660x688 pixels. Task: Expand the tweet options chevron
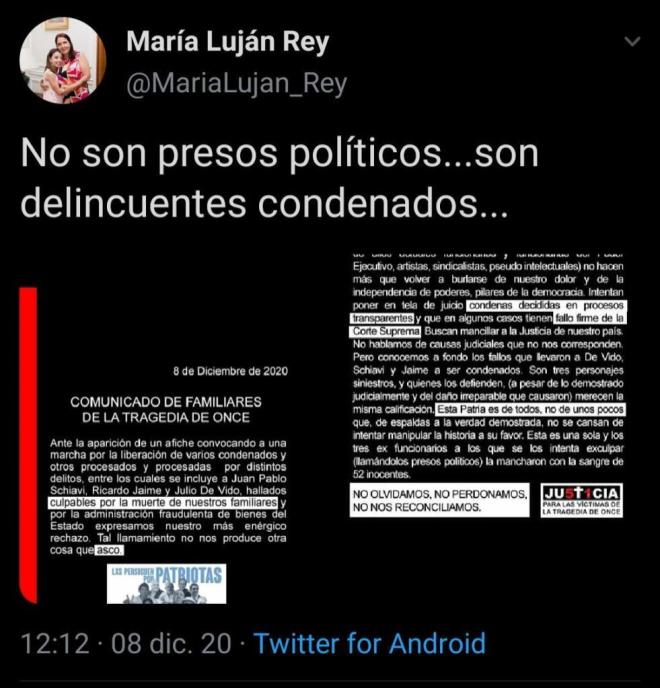[x=632, y=42]
